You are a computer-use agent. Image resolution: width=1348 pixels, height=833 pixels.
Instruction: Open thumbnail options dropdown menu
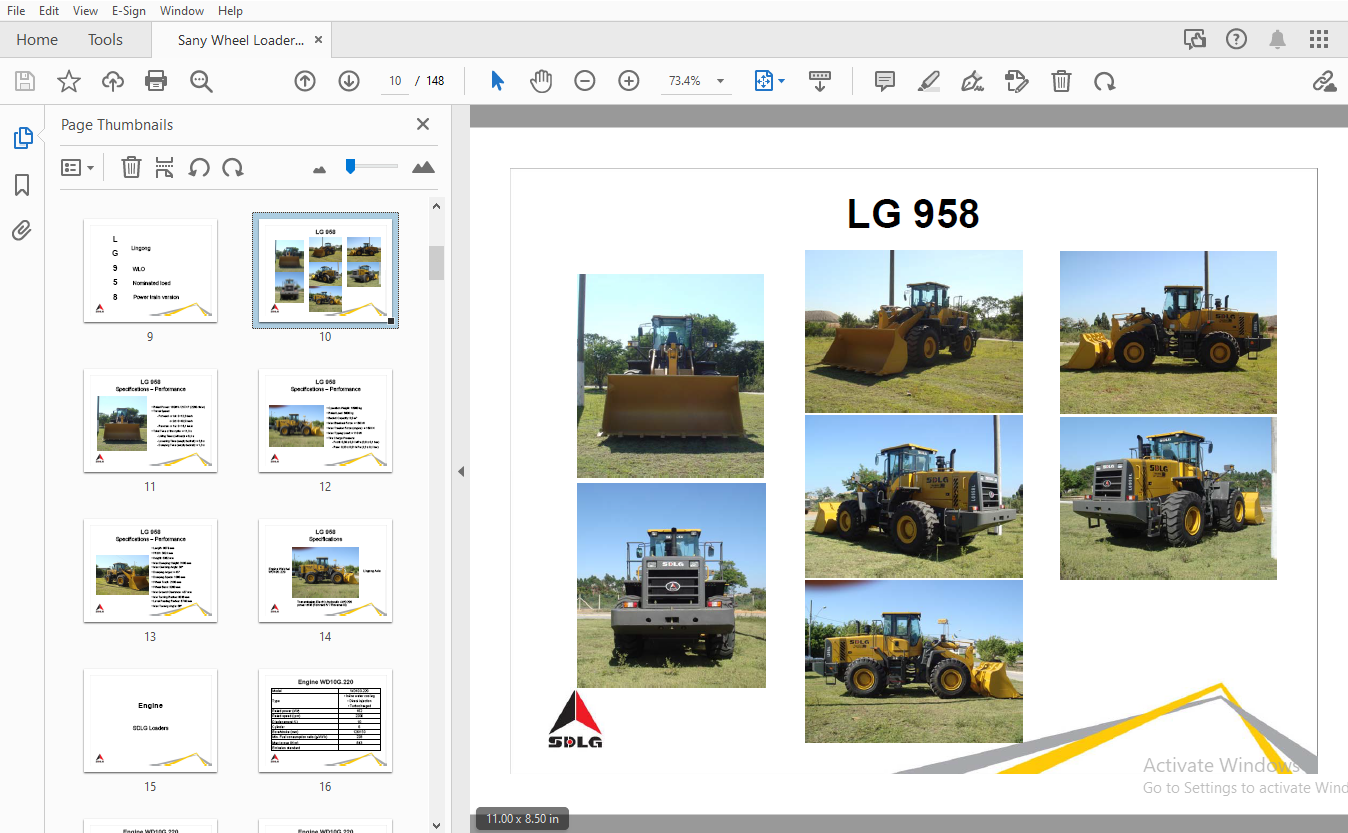(x=77, y=167)
